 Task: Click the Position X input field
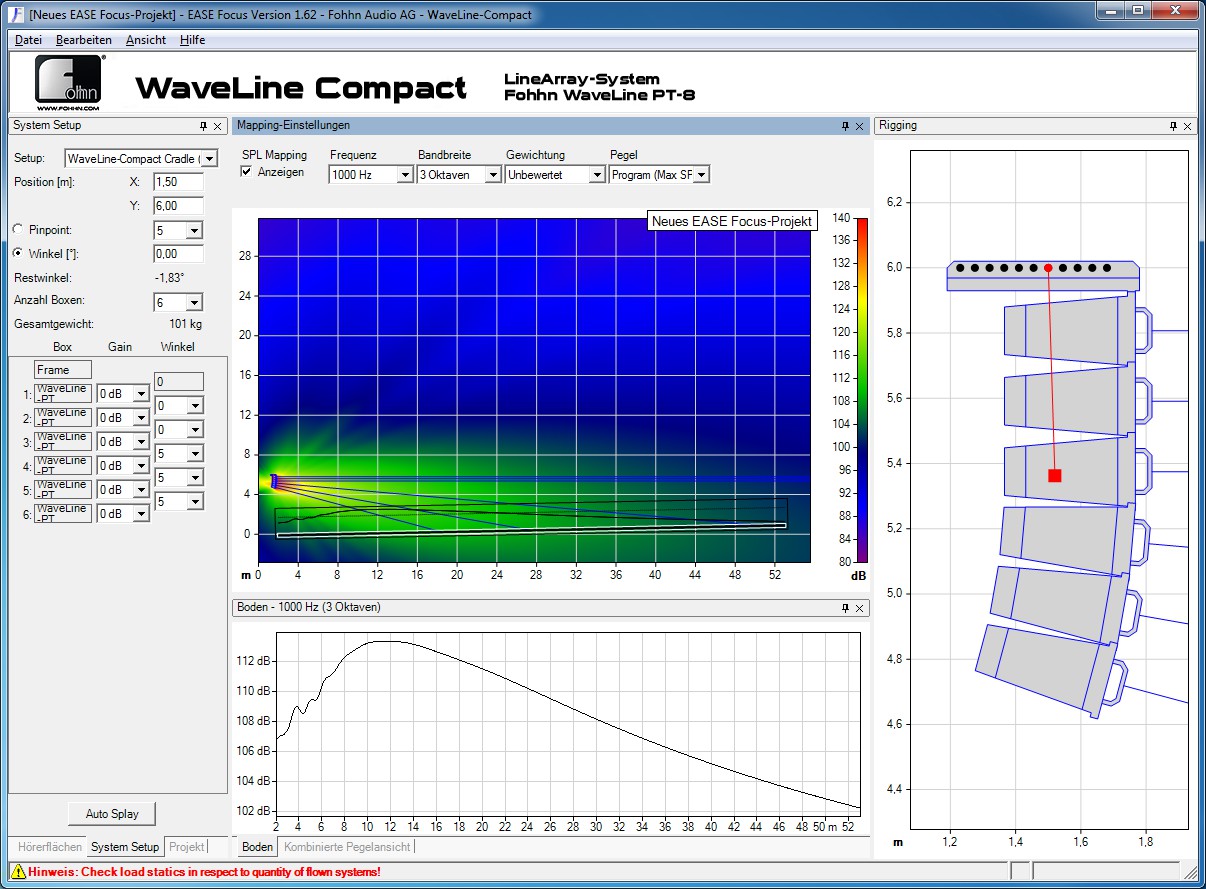178,182
